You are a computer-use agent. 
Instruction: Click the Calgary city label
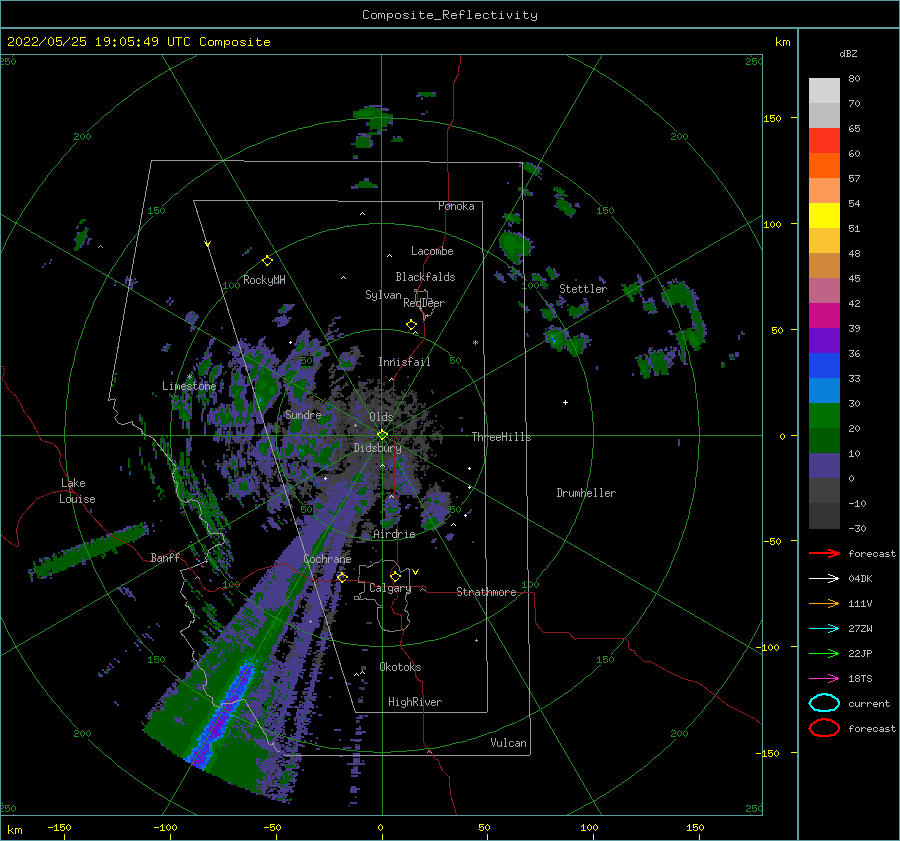pos(390,588)
